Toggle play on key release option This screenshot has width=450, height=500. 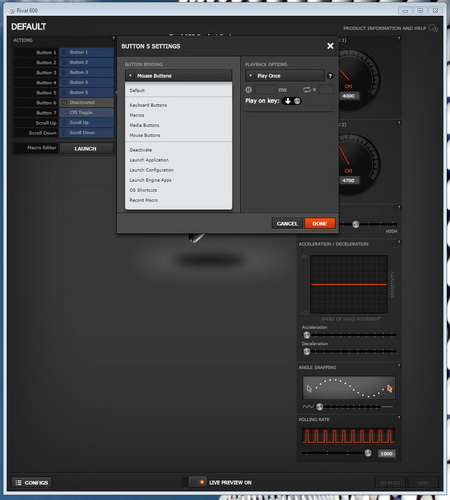297,101
